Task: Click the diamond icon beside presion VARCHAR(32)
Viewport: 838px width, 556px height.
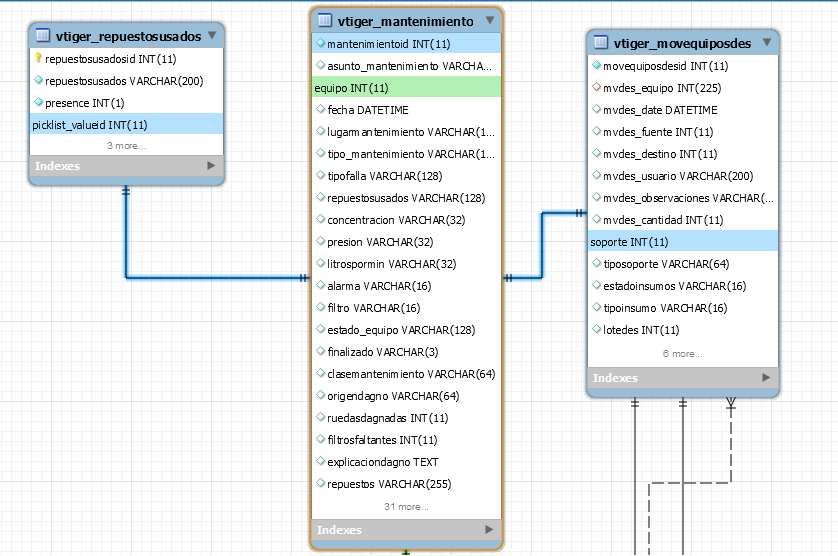Action: [x=321, y=241]
